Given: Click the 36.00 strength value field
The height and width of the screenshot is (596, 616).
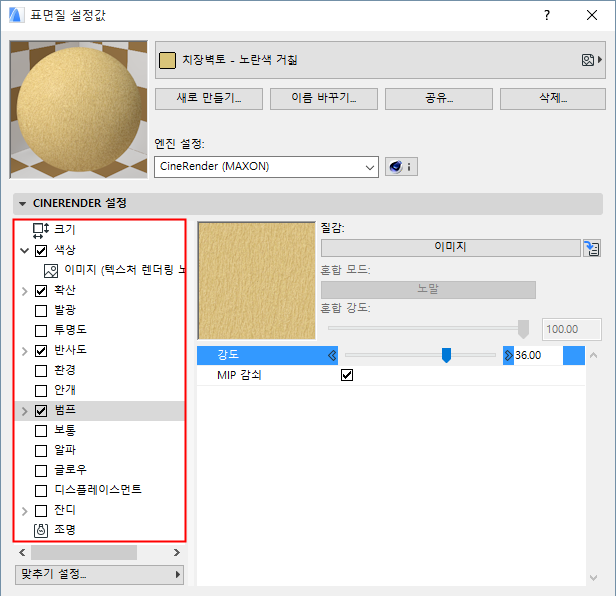Looking at the screenshot, I should pos(538,356).
